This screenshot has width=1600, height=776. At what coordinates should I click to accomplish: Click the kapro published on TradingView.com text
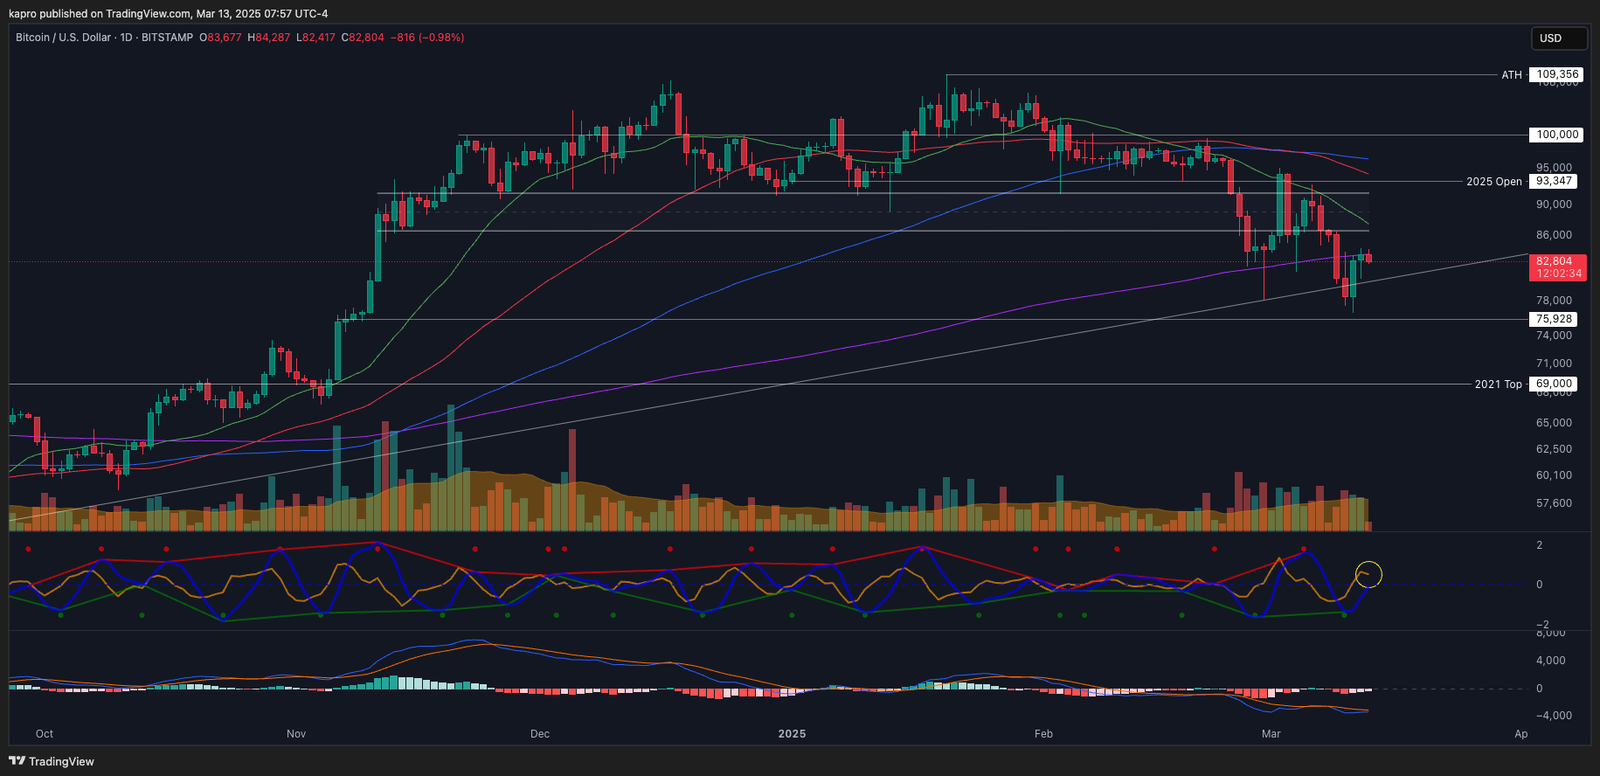tap(168, 14)
